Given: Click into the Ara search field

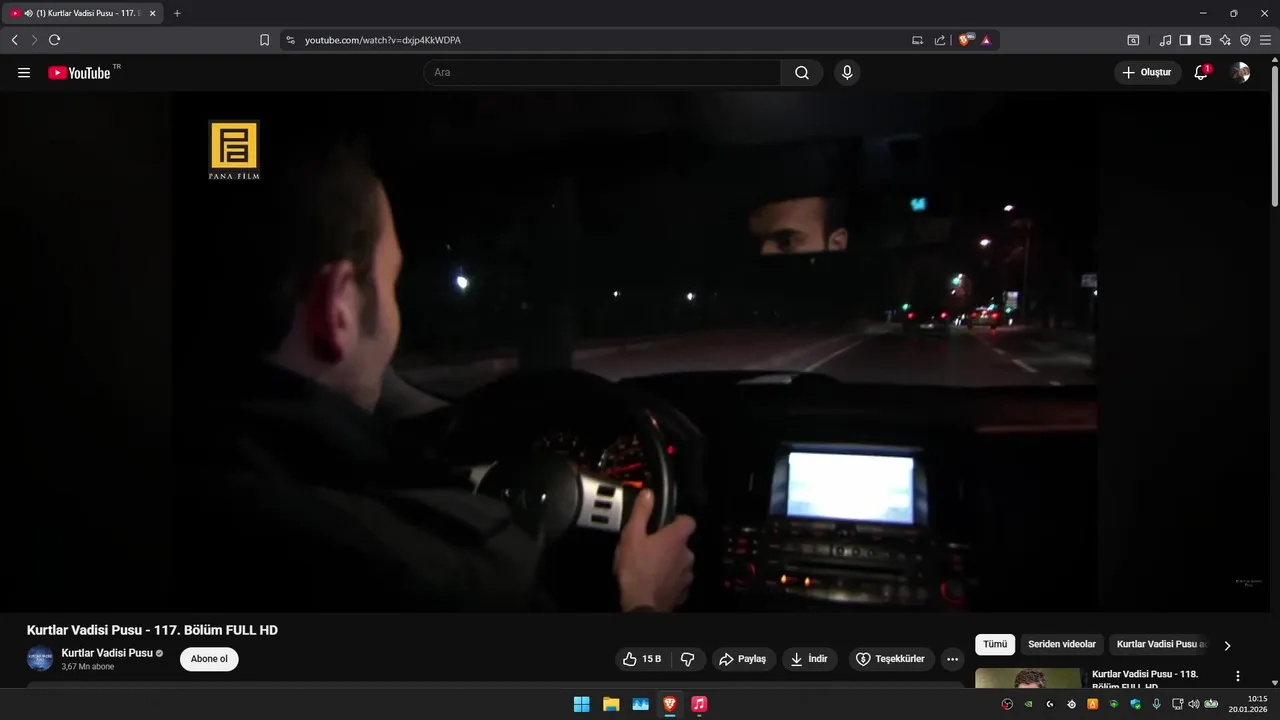Looking at the screenshot, I should point(603,73).
